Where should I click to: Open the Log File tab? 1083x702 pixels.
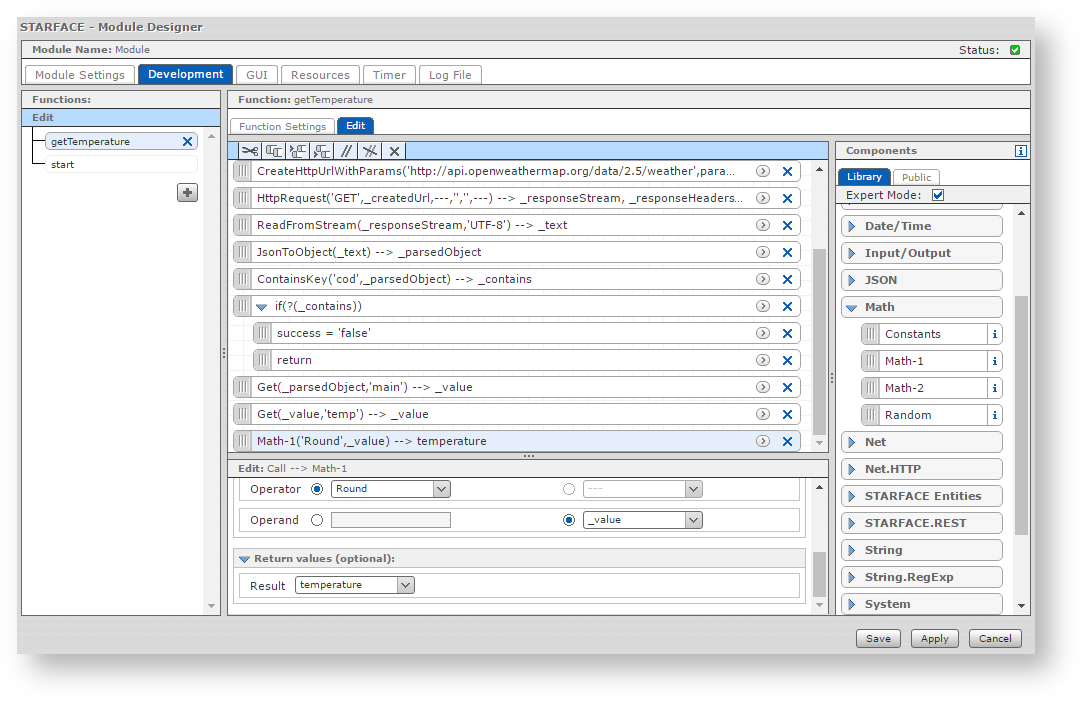tap(450, 75)
